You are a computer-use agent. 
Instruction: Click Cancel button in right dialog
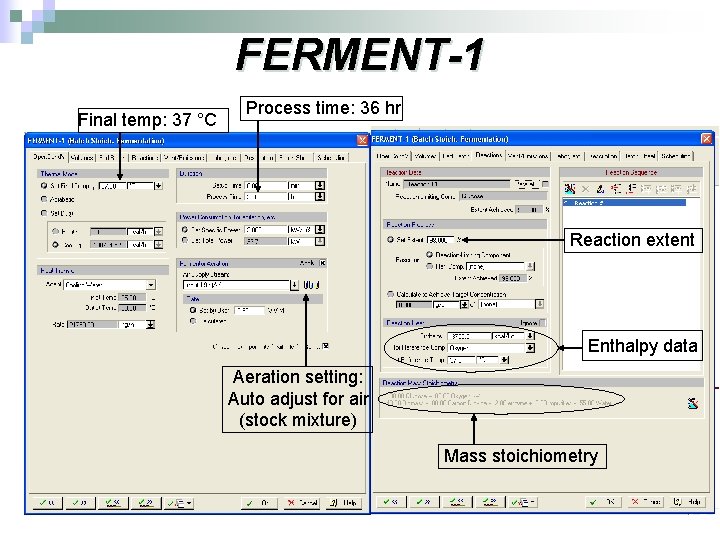point(646,502)
